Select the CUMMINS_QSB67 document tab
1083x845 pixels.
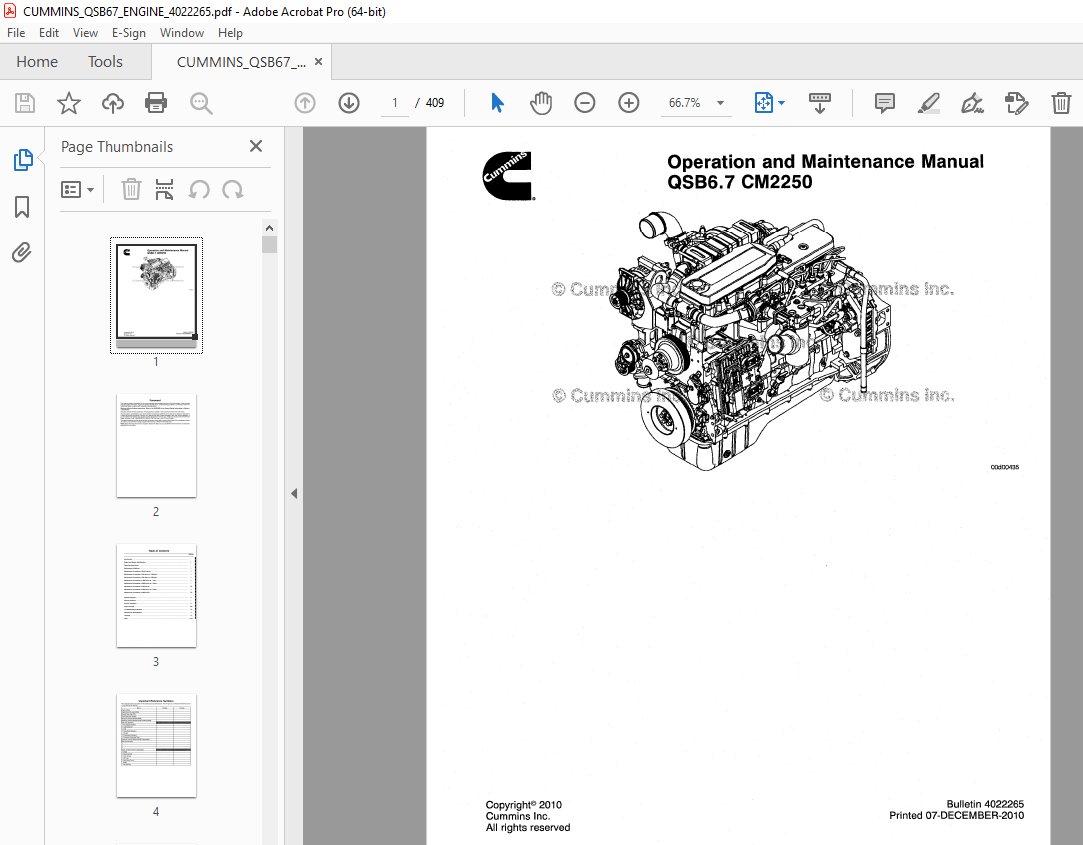[x=241, y=62]
